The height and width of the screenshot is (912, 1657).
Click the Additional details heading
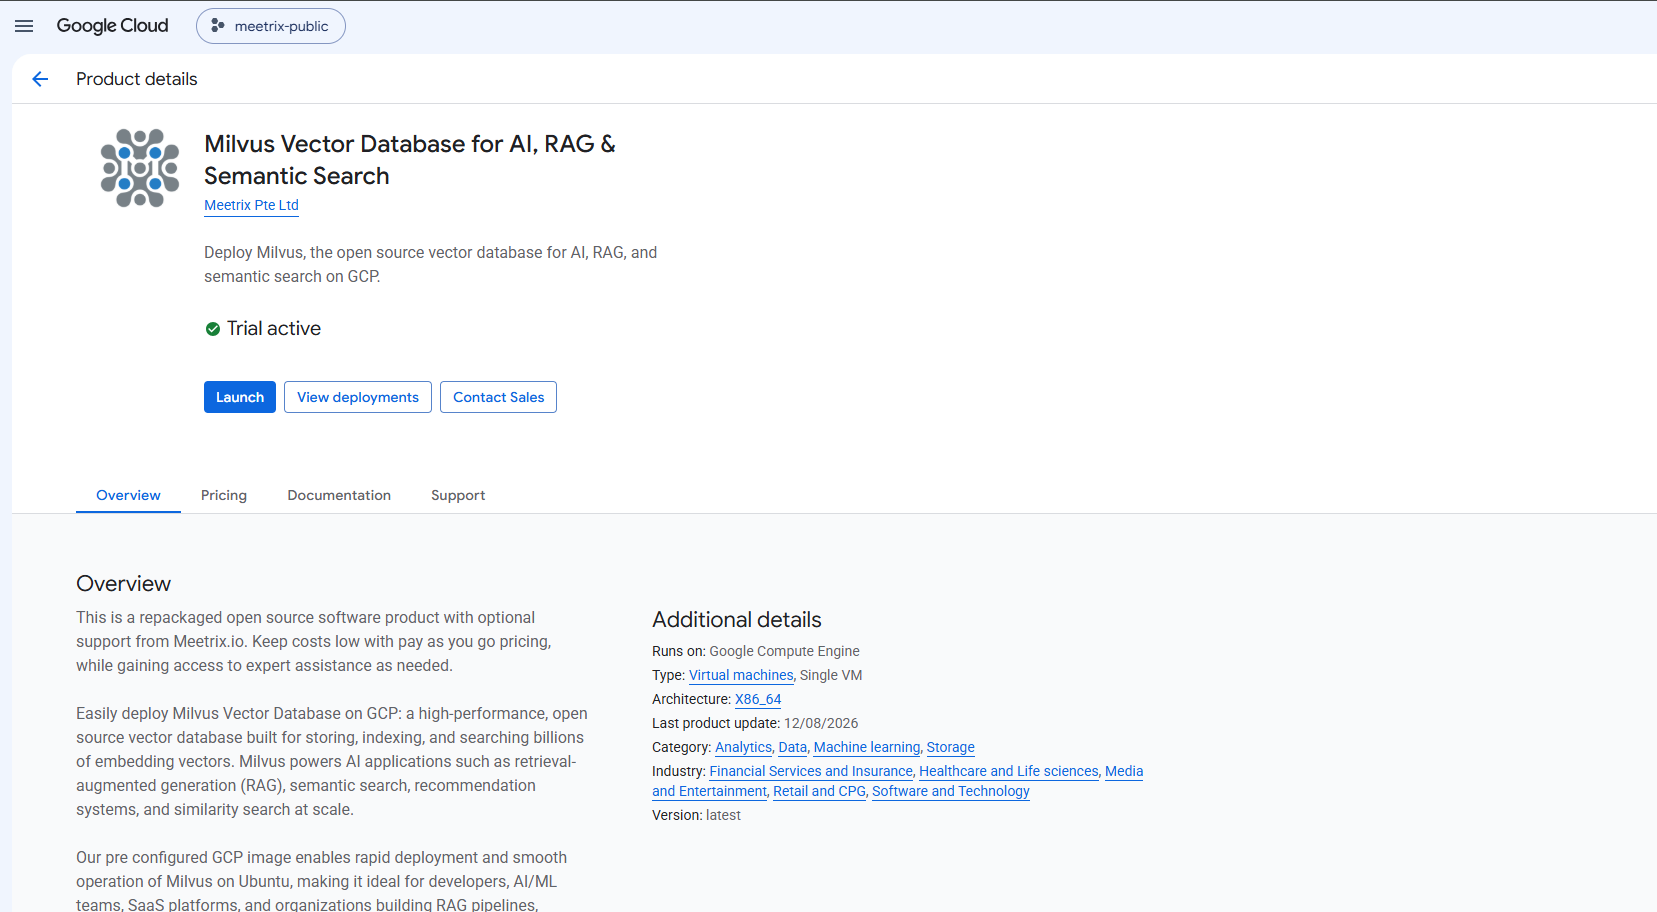(x=737, y=620)
